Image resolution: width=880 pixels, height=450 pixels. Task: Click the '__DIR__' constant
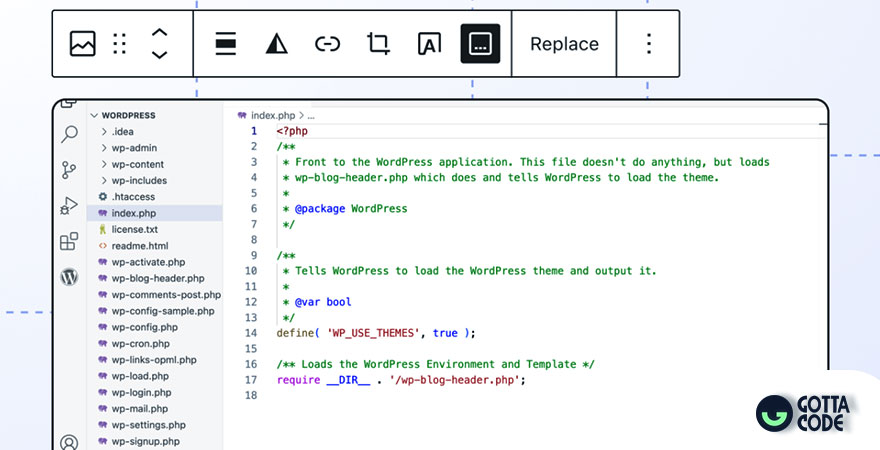point(349,380)
